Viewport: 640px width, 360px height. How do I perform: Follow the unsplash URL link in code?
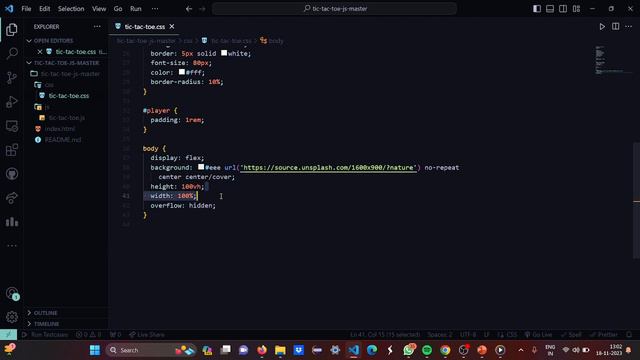click(x=328, y=168)
